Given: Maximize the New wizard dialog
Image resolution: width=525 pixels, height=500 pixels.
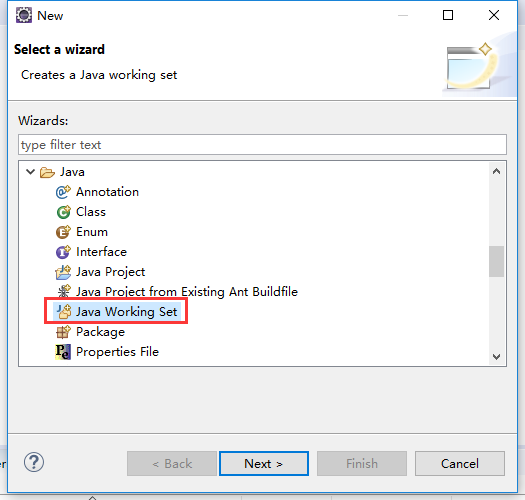Looking at the screenshot, I should click(x=448, y=15).
